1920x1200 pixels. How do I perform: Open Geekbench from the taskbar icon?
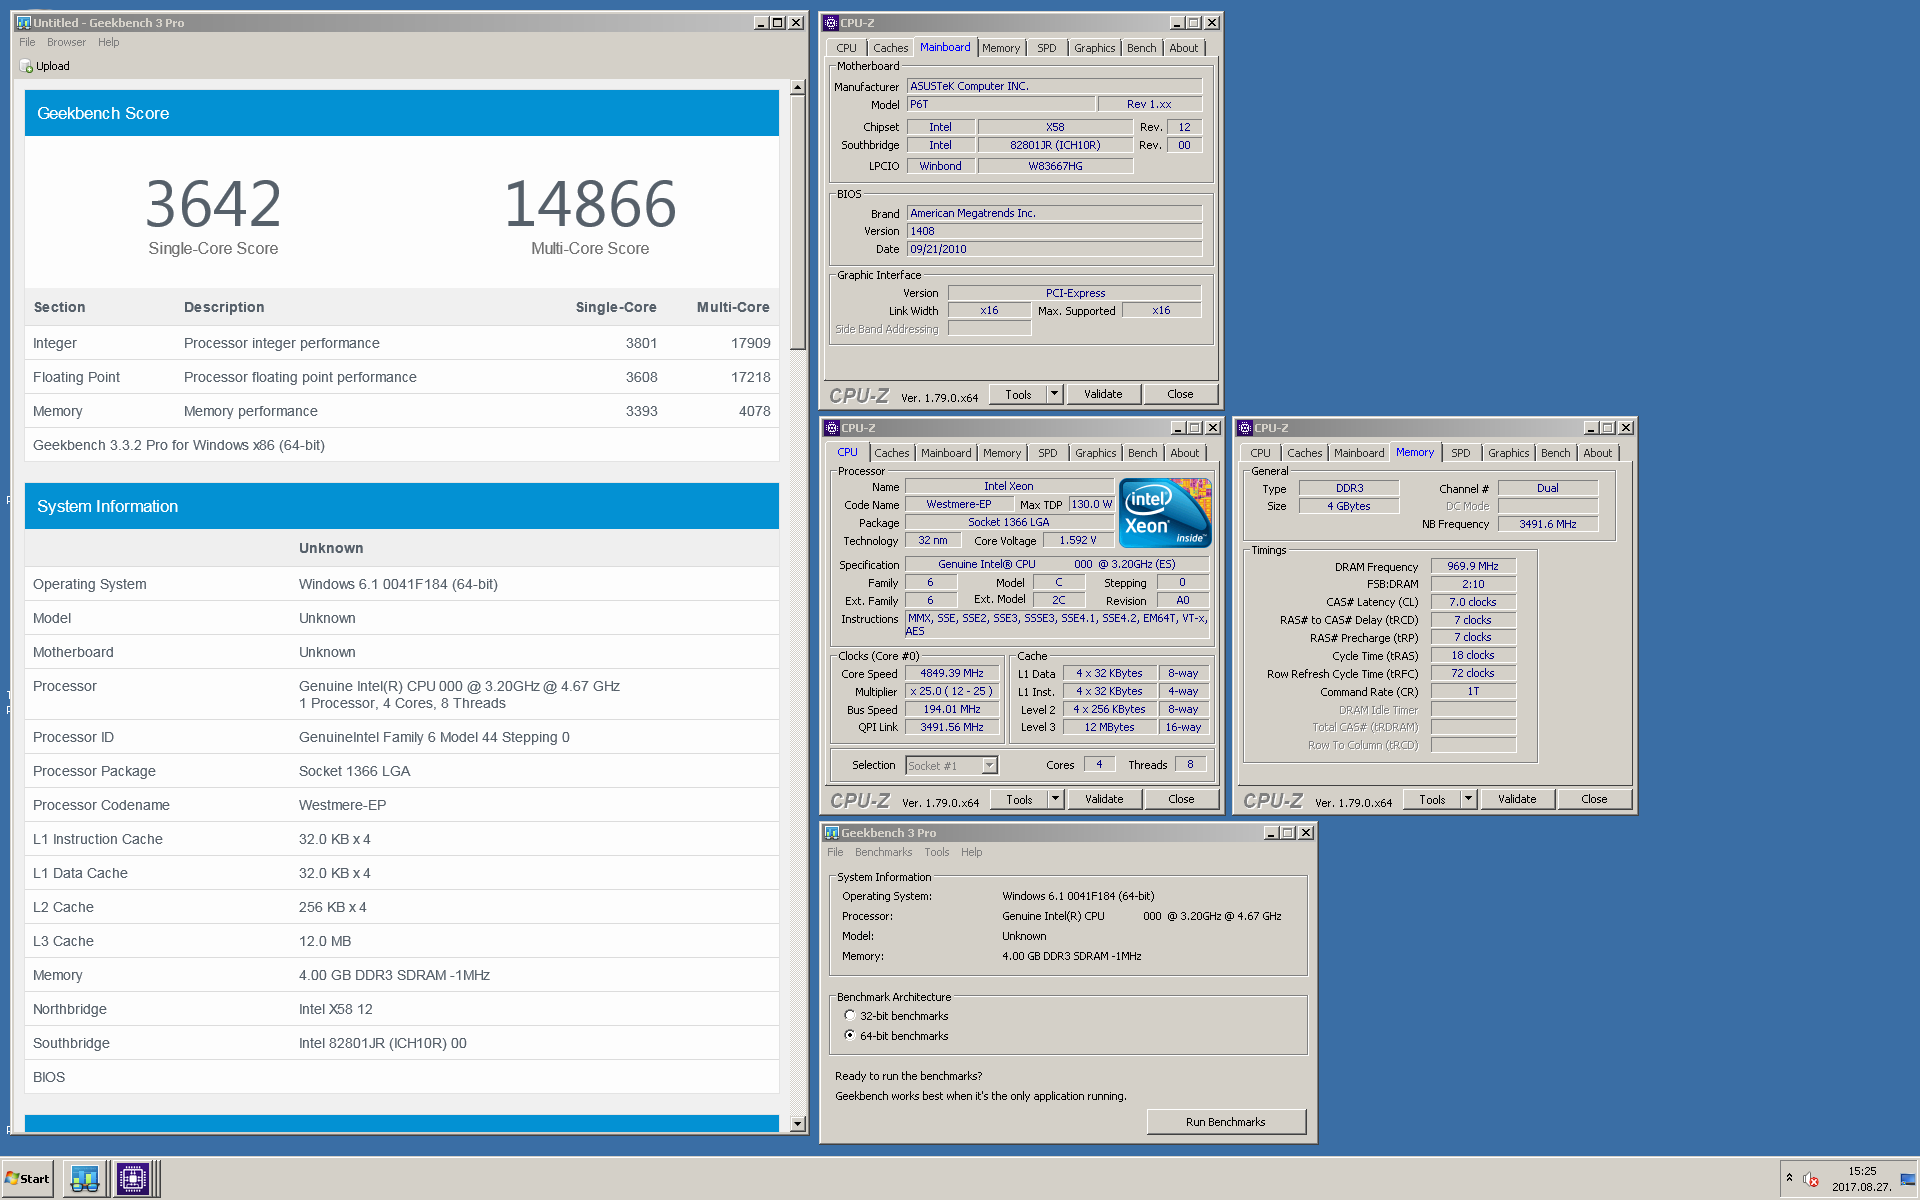point(85,1179)
